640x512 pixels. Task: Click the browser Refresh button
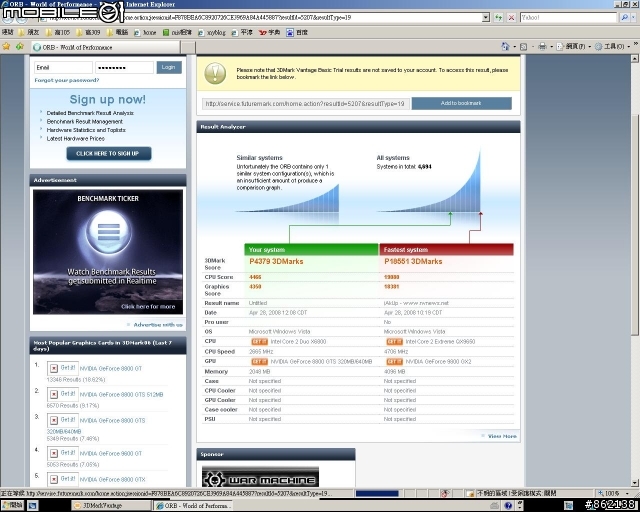coord(498,18)
